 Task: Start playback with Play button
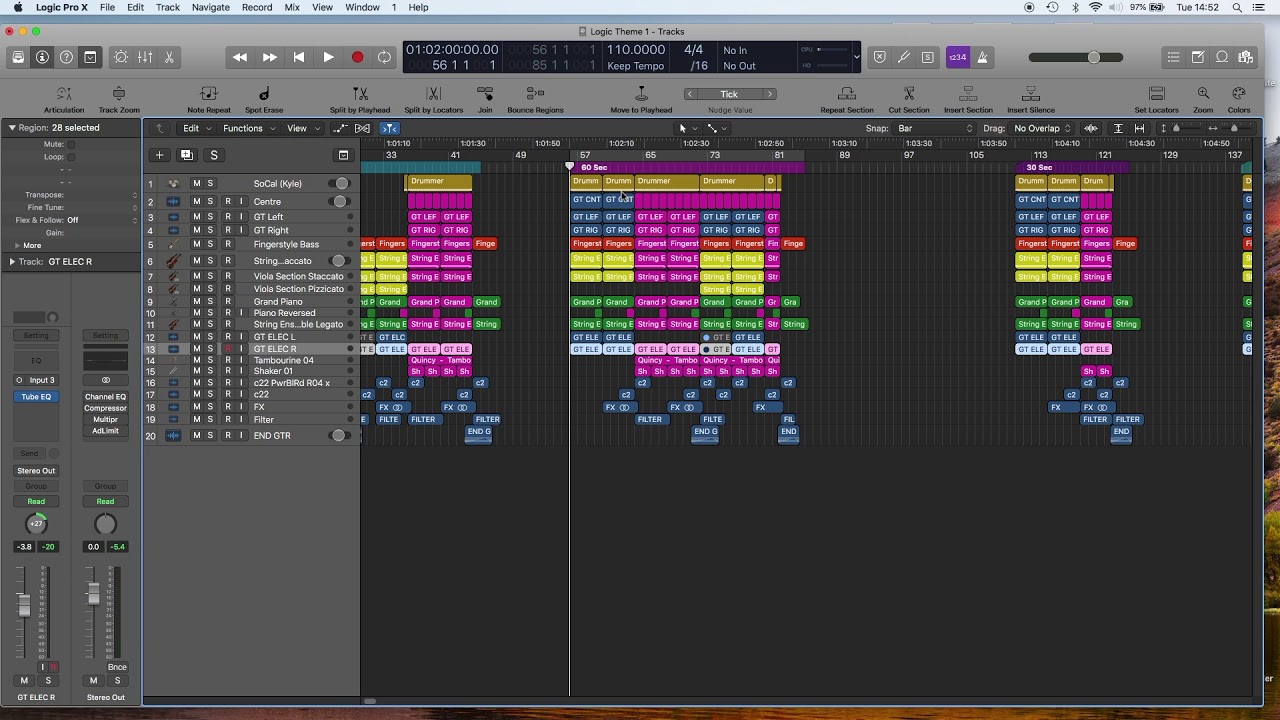(x=328, y=58)
